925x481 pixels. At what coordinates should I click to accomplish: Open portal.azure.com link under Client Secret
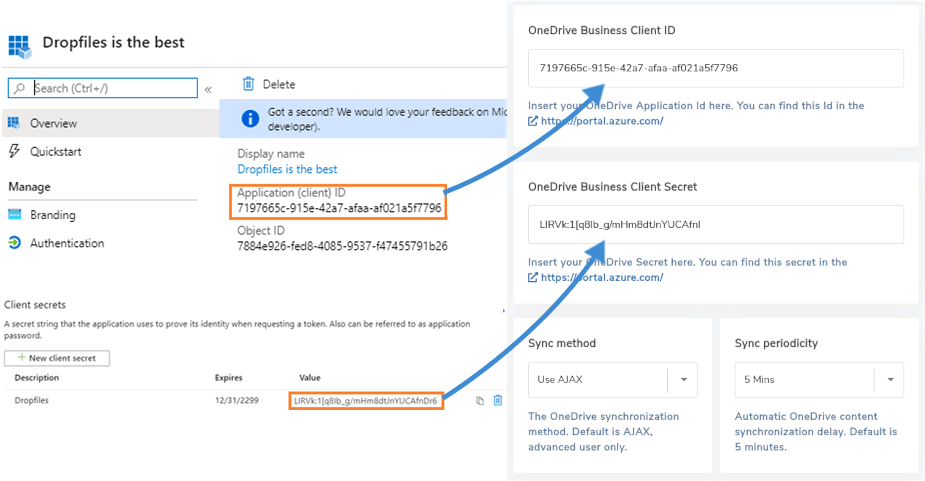point(601,277)
